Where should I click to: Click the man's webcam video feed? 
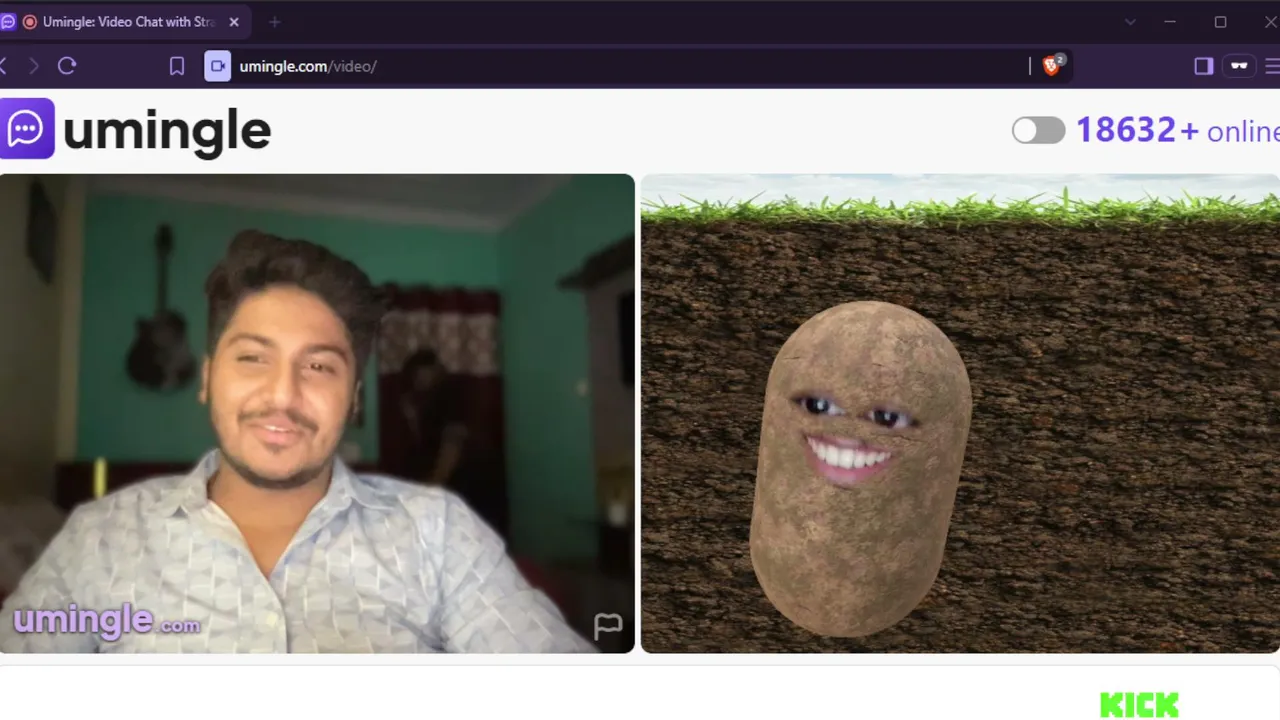click(317, 413)
